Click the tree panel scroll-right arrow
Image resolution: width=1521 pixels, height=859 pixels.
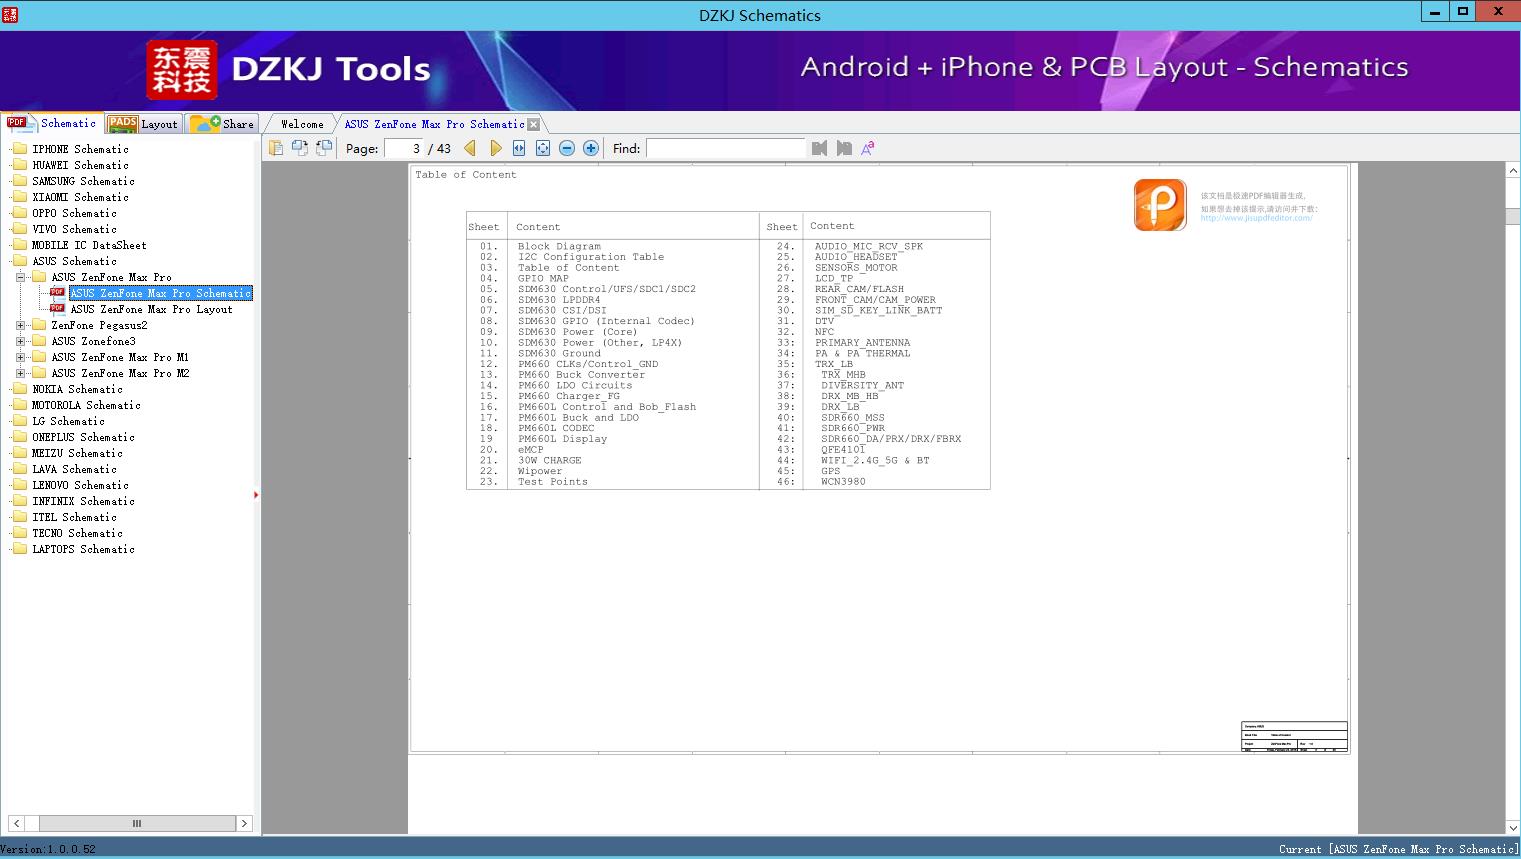coord(244,823)
